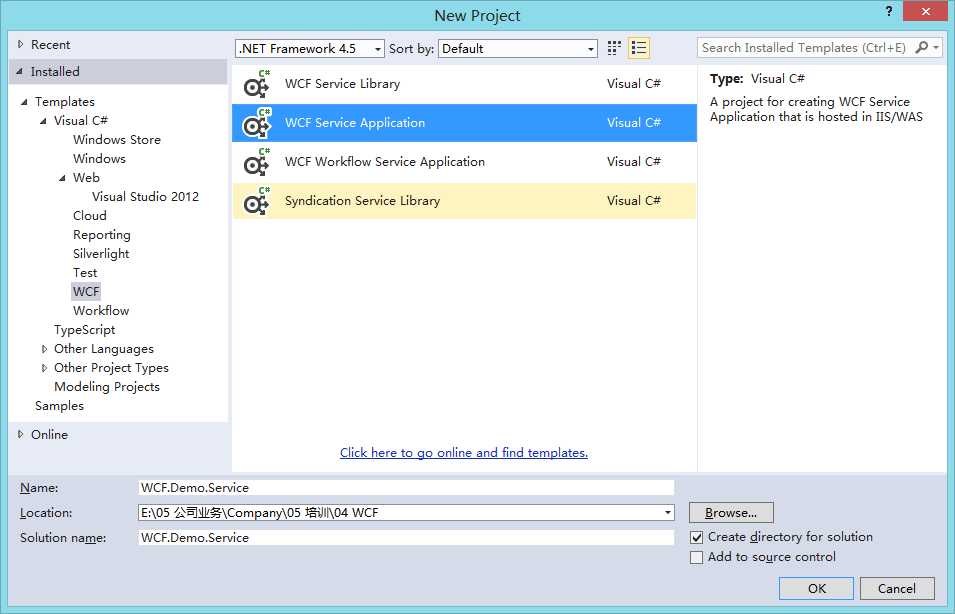The height and width of the screenshot is (614, 955).
Task: Click the Search Installed Templates box
Action: [x=805, y=48]
